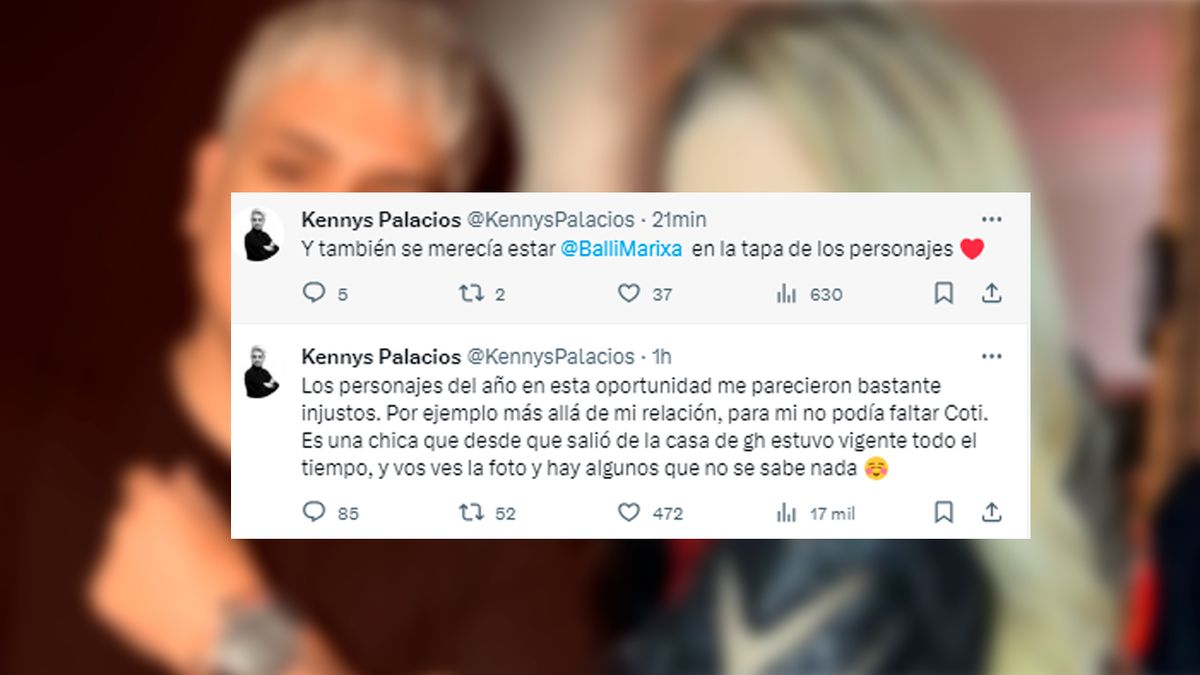Retweet the tweet mentioning @BalliMarixa
Image resolution: width=1200 pixels, height=675 pixels.
click(x=470, y=293)
